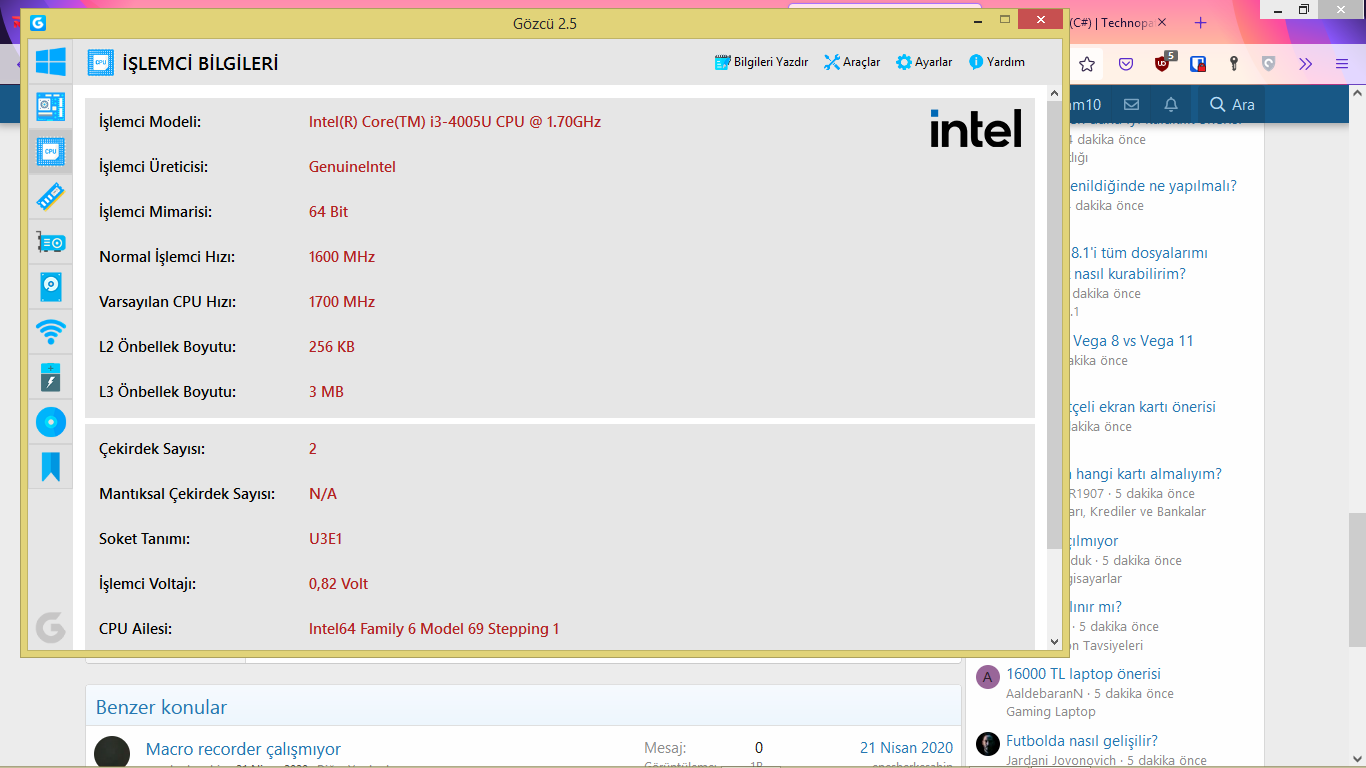Screen dimensions: 1366x768
Task: Click the 64 Bit architecture value
Action: tap(328, 212)
